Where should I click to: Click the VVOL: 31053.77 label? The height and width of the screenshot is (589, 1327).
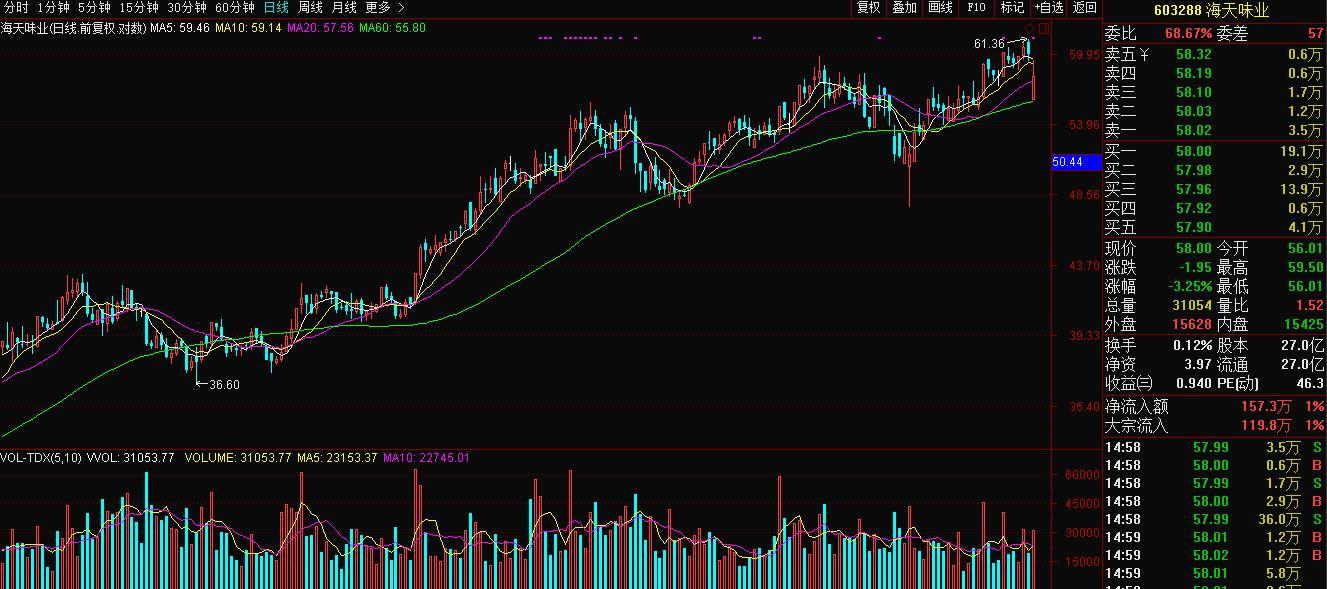131,457
